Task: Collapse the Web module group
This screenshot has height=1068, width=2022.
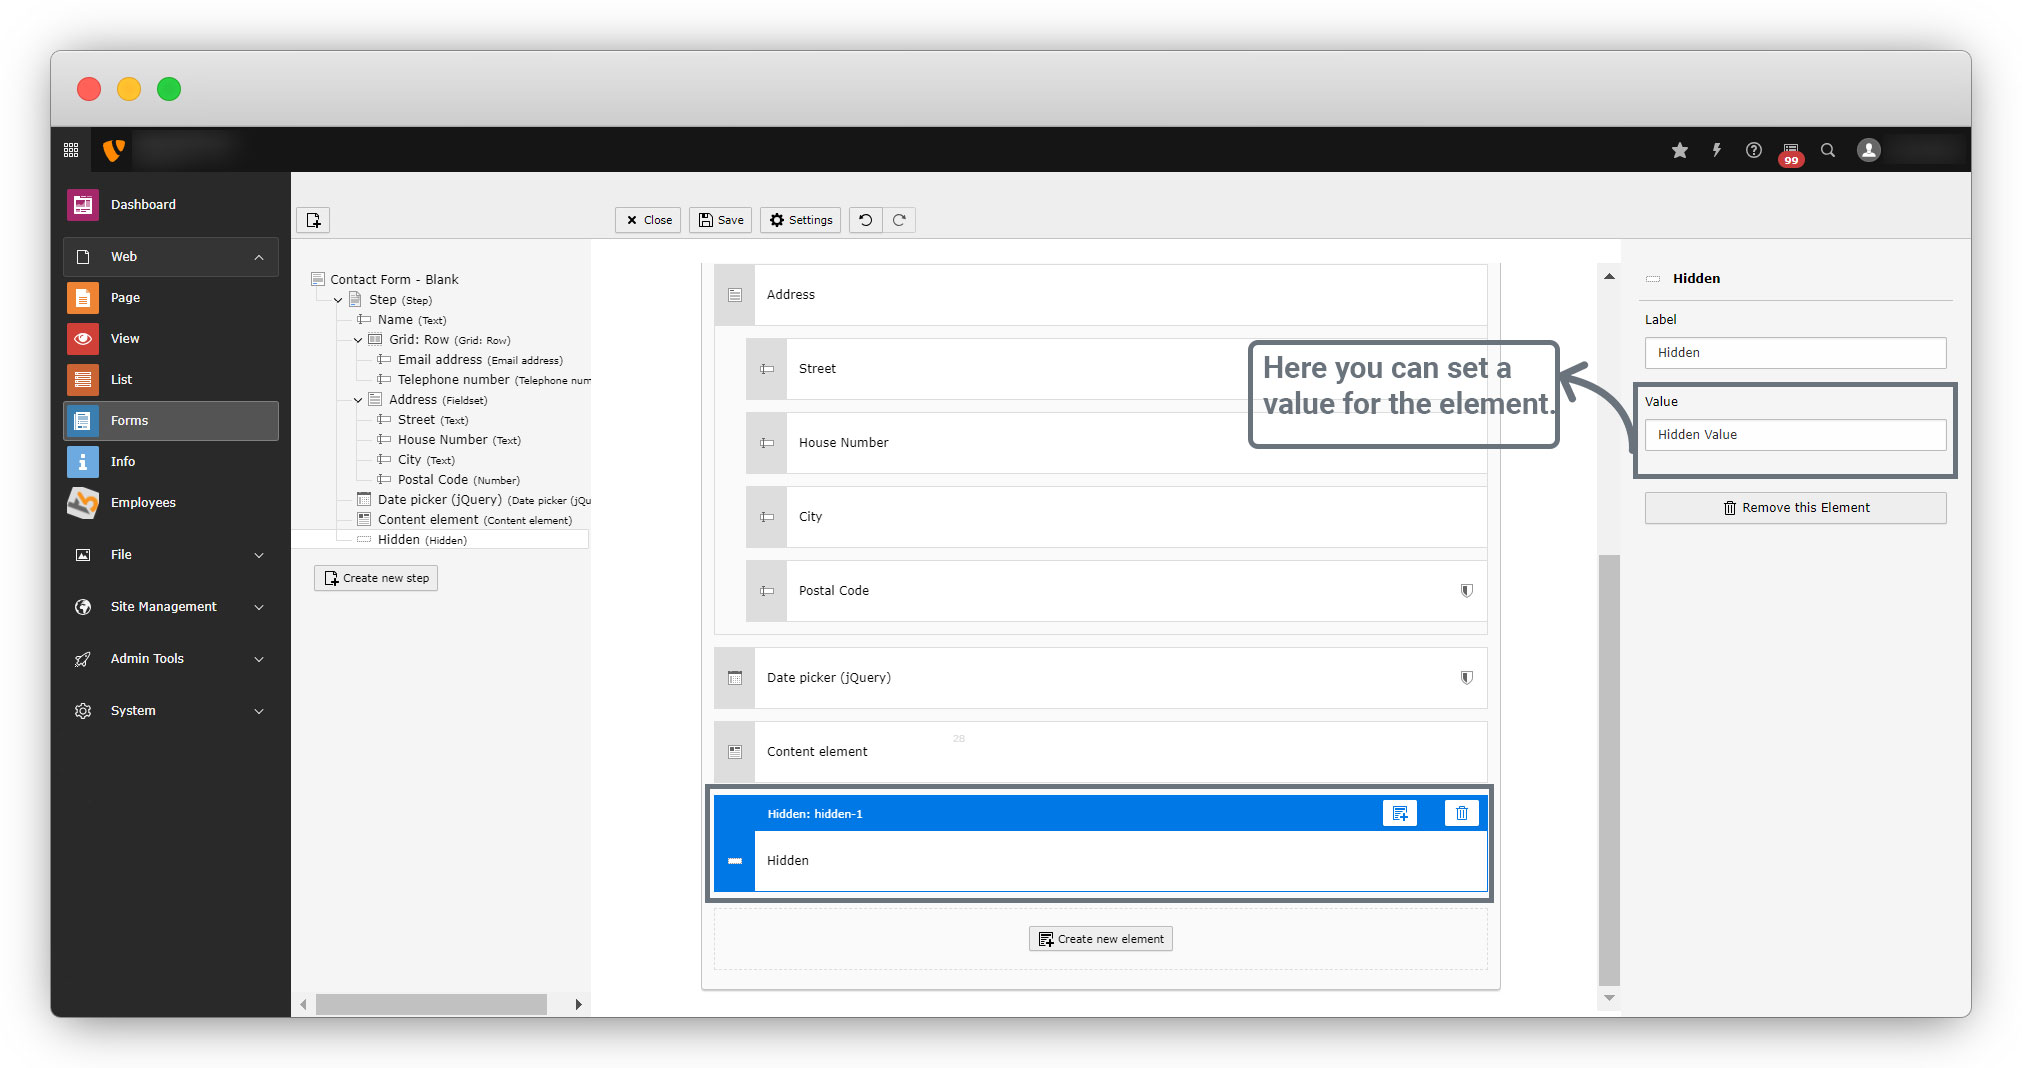Action: (259, 257)
